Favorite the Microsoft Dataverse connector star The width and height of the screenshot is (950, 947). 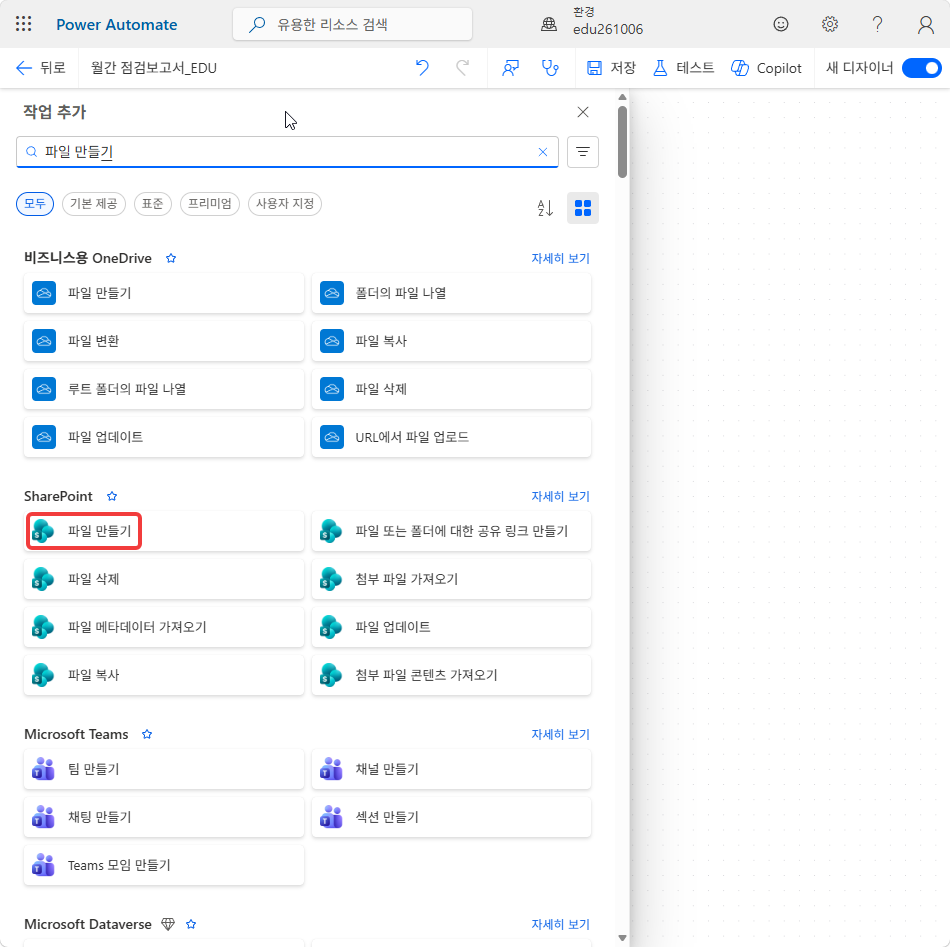coord(191,925)
